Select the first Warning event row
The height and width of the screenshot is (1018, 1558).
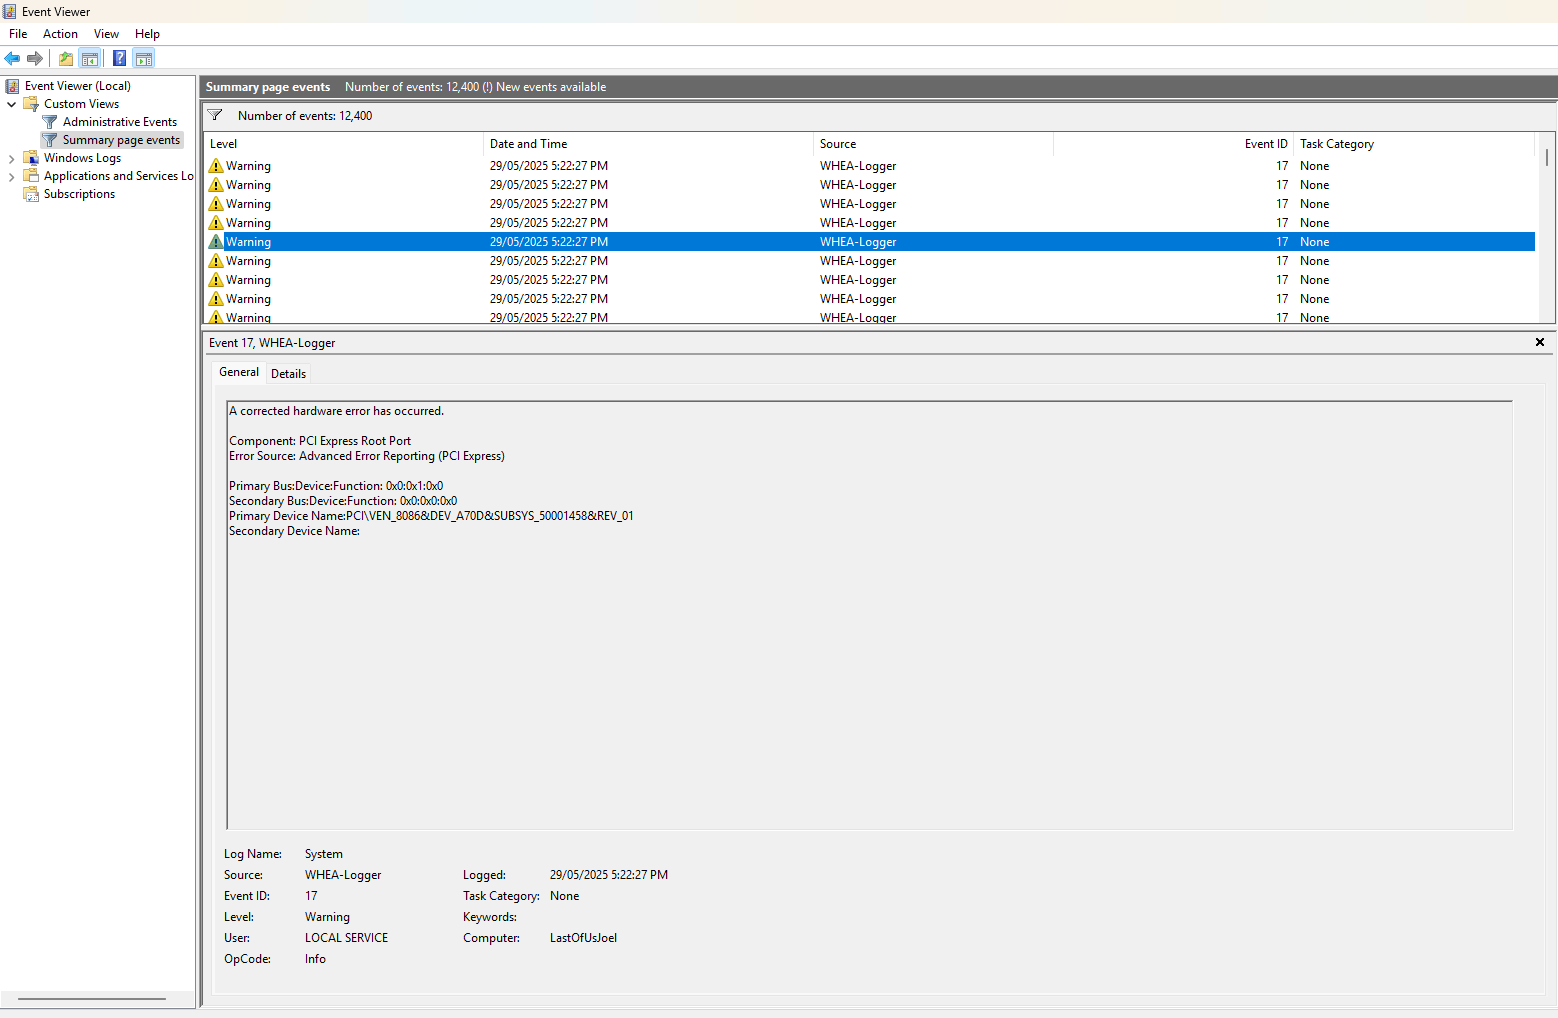tap(600, 166)
